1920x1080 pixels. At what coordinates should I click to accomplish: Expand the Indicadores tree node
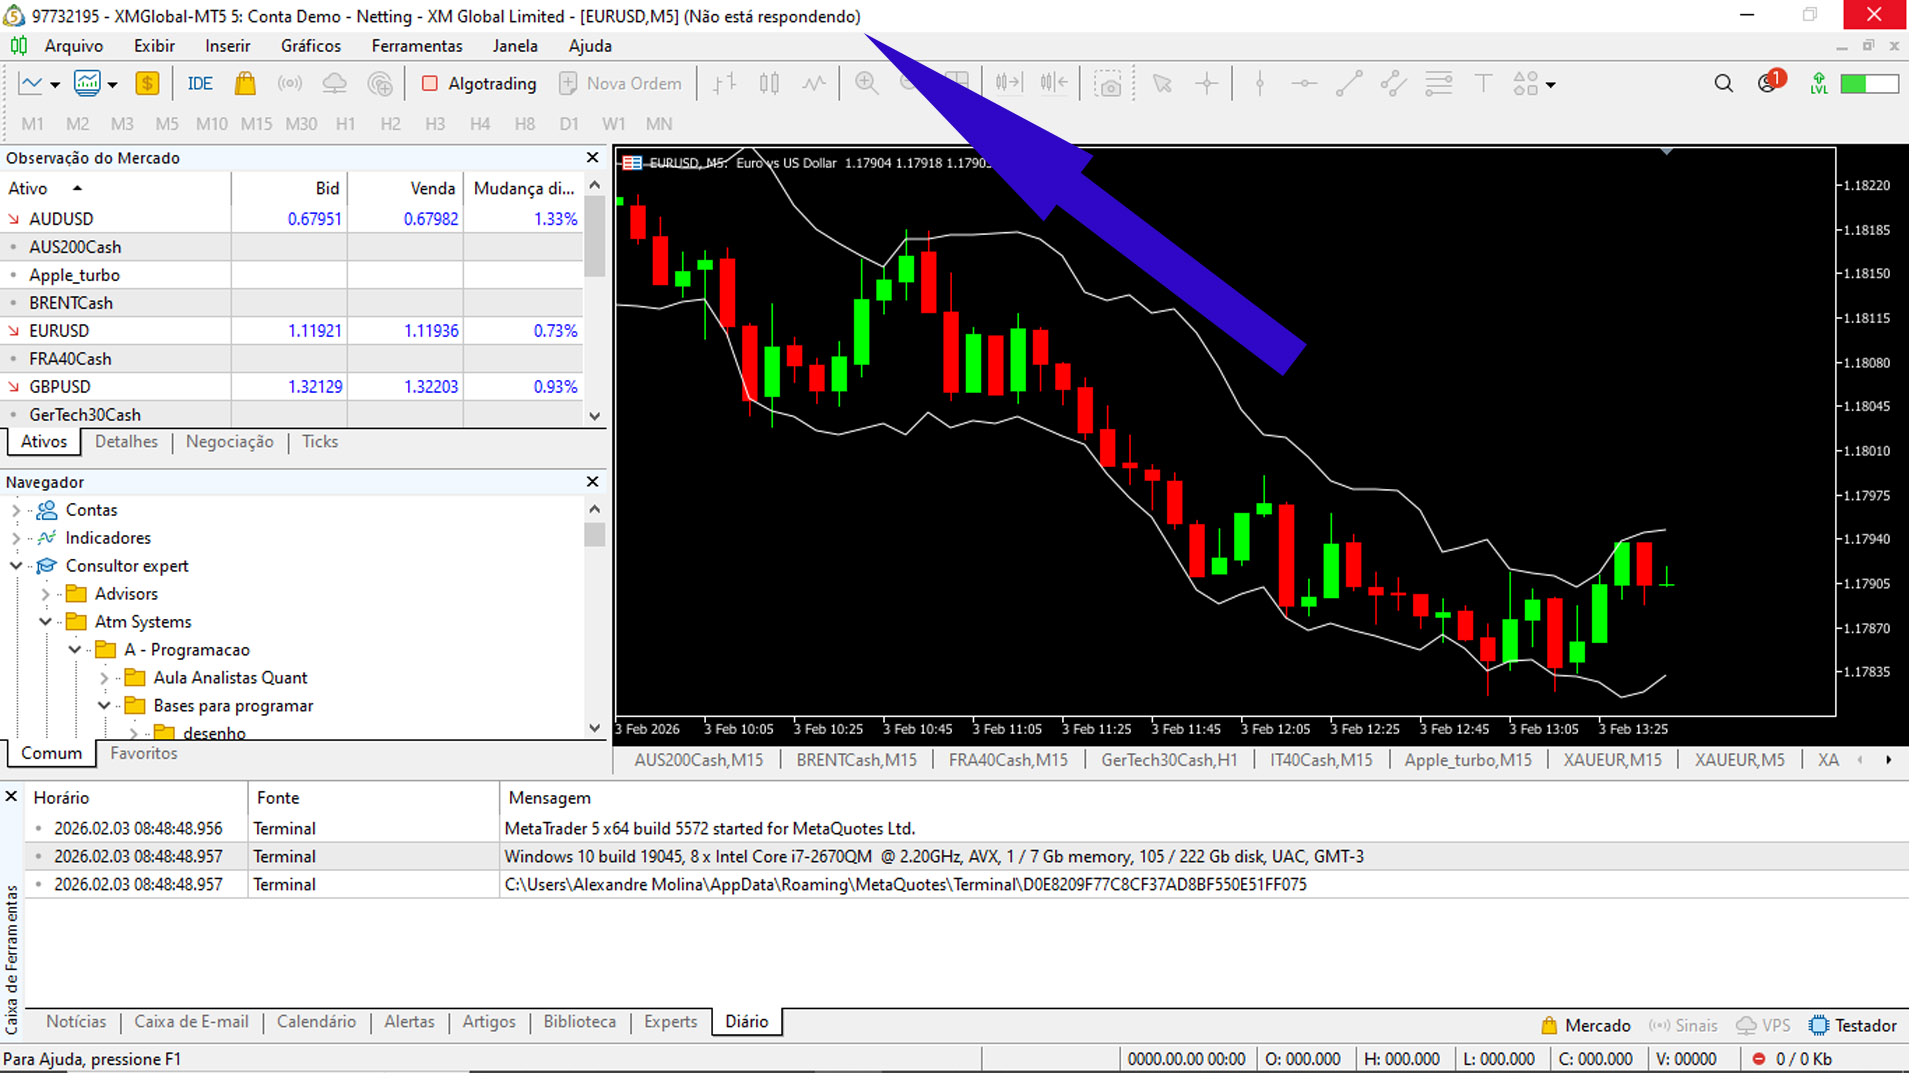coord(16,538)
